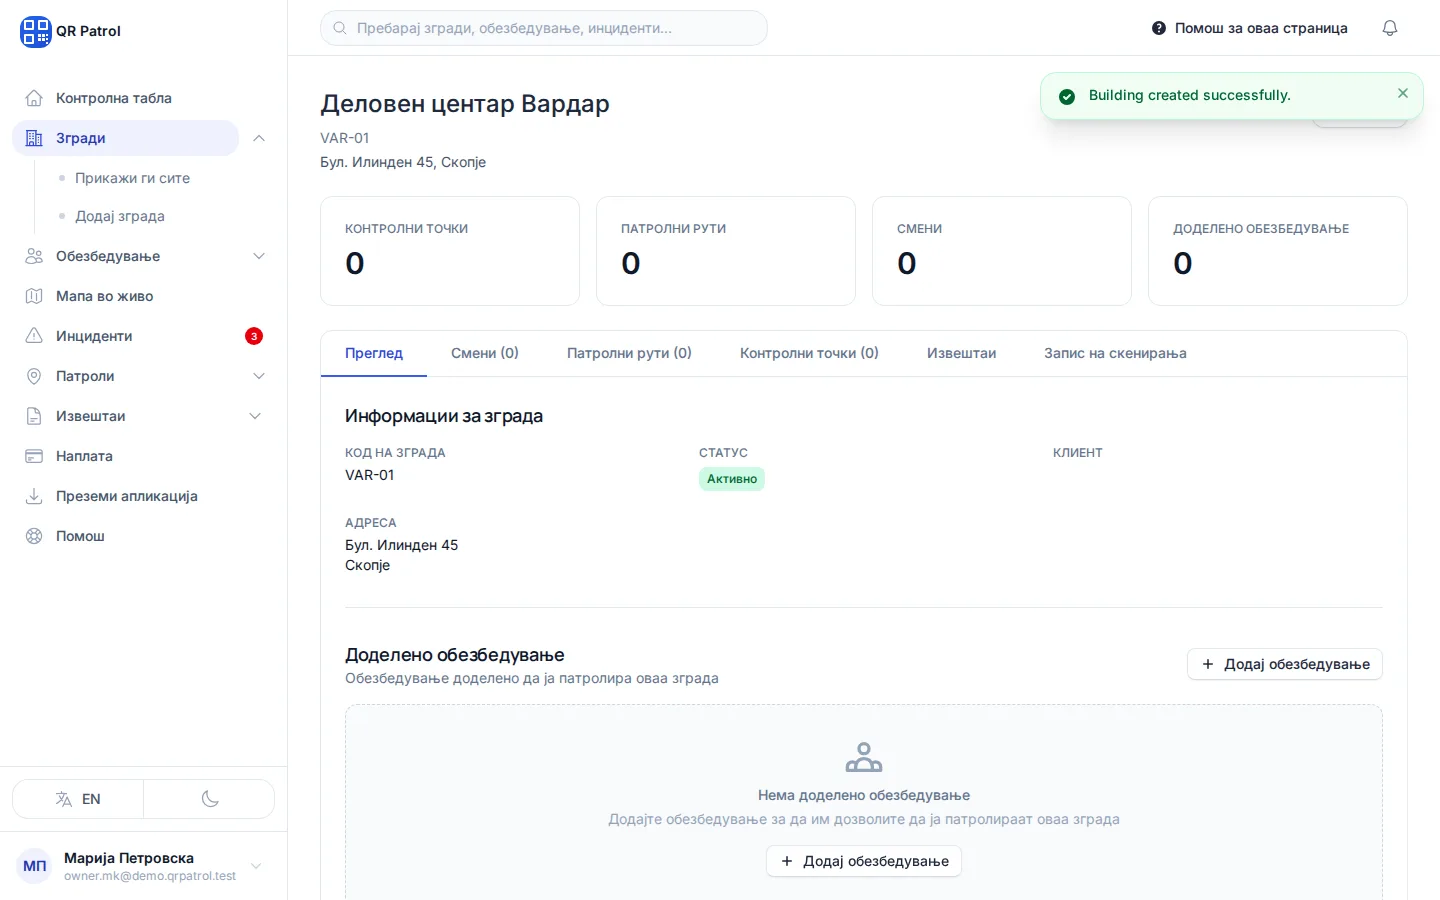Open Прикажи ги сите submenu link

[132, 178]
